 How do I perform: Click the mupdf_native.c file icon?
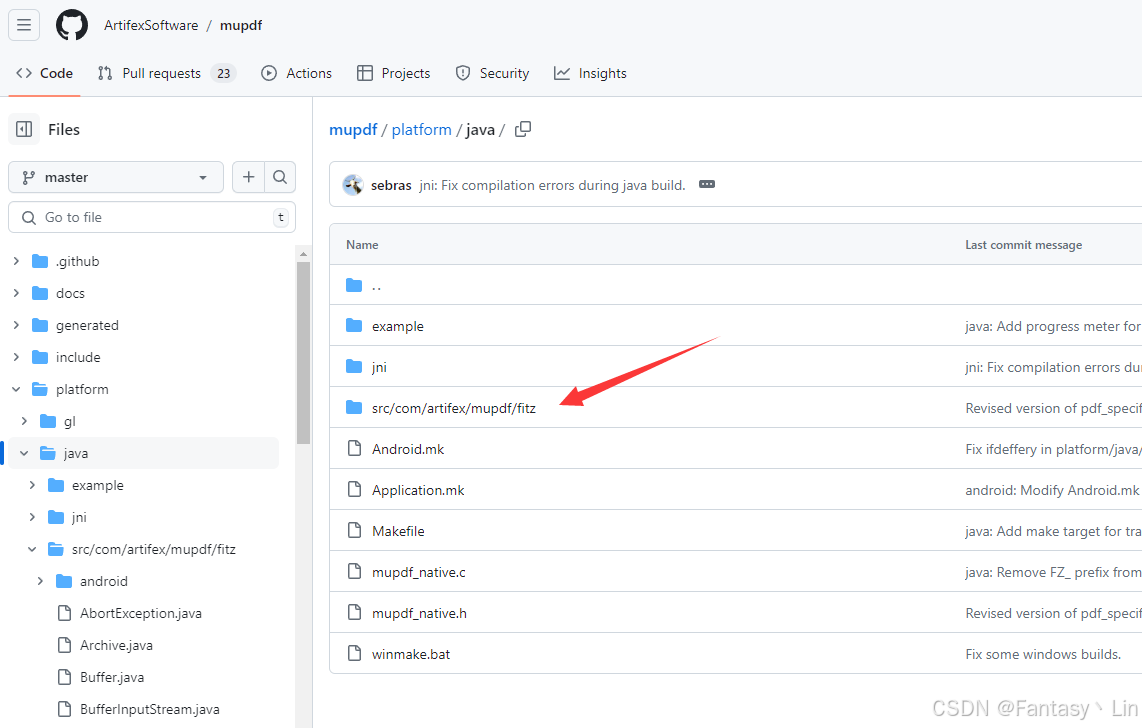click(354, 571)
